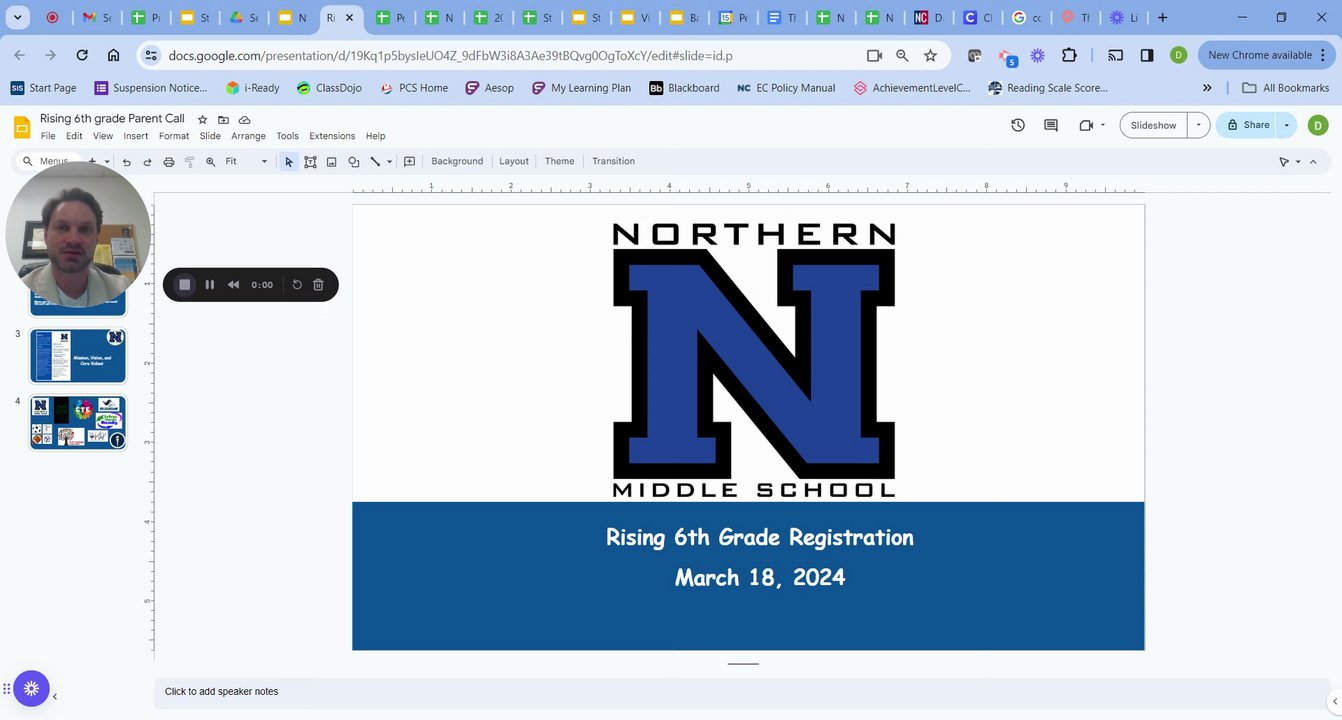Delete the recording with the trash icon

click(x=318, y=285)
